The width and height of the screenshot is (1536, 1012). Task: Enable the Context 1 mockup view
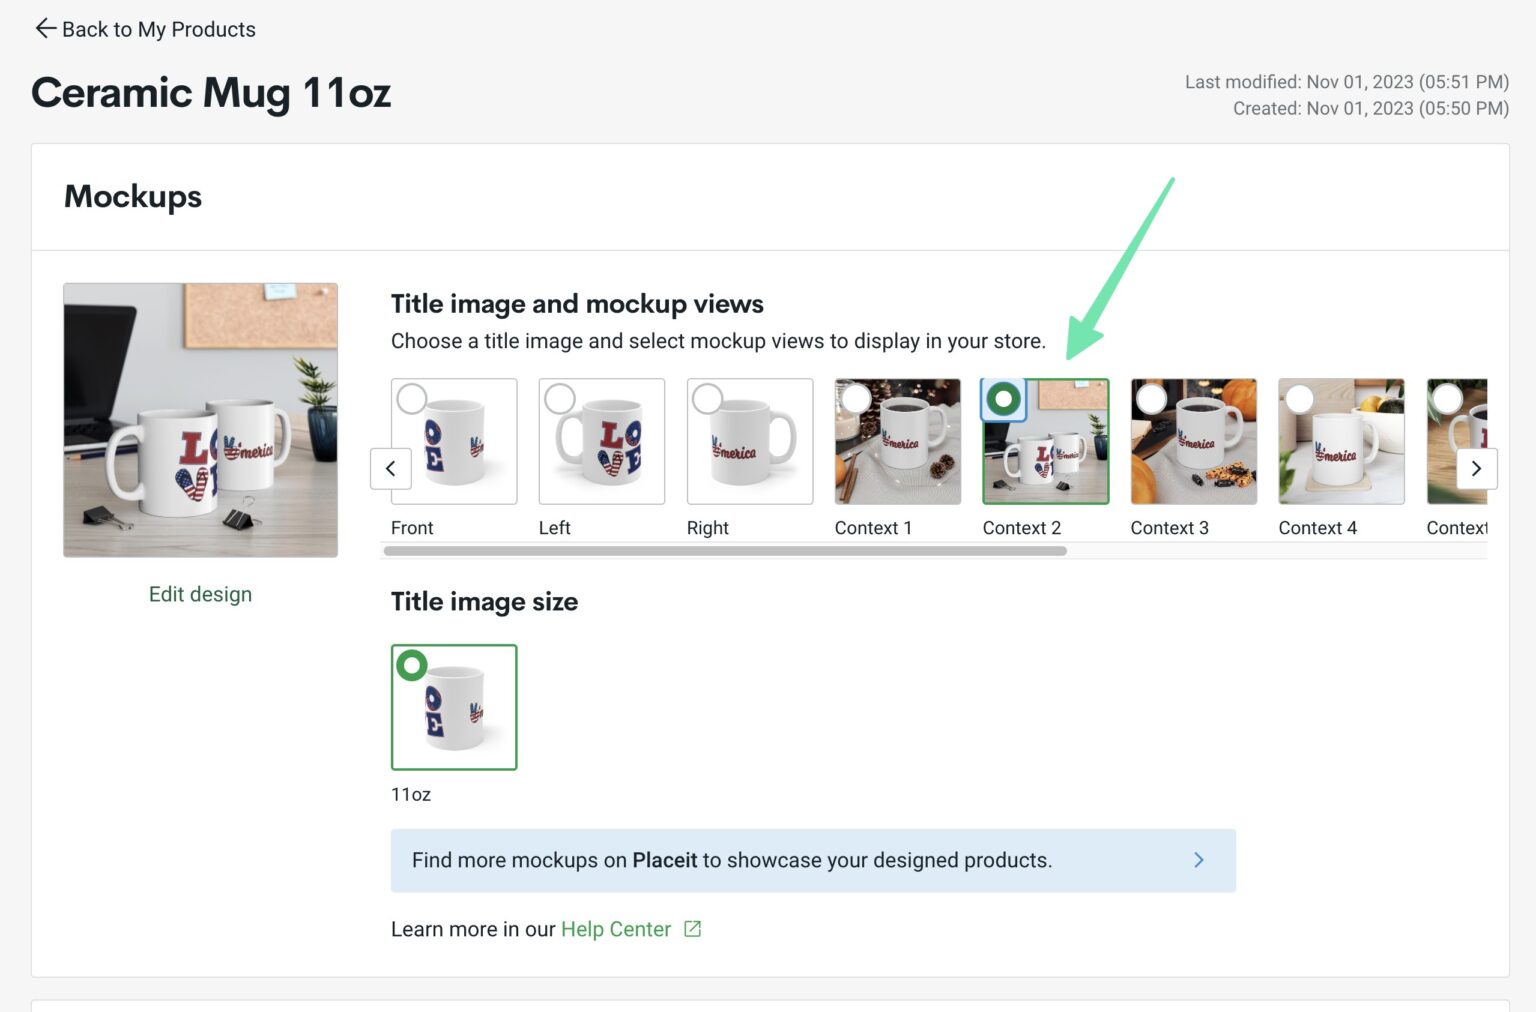point(856,398)
